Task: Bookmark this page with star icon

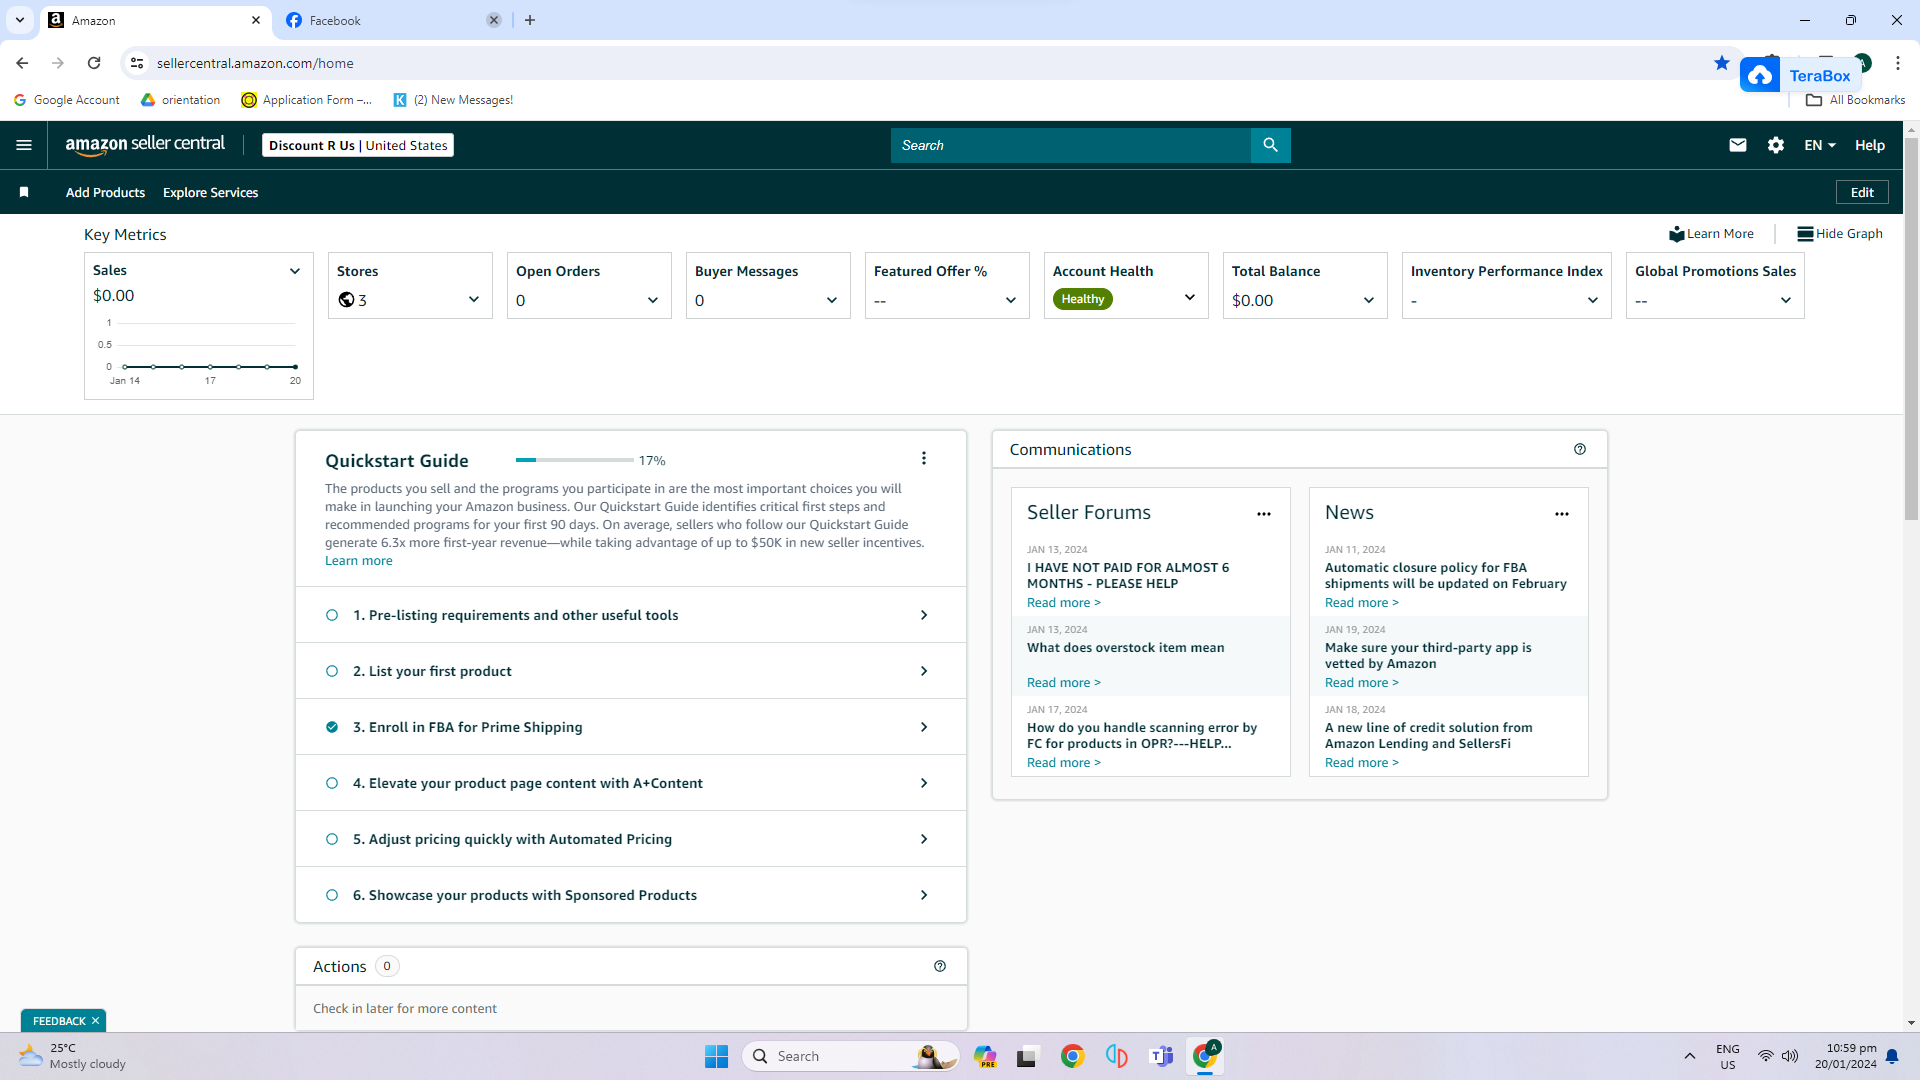Action: [x=1722, y=63]
